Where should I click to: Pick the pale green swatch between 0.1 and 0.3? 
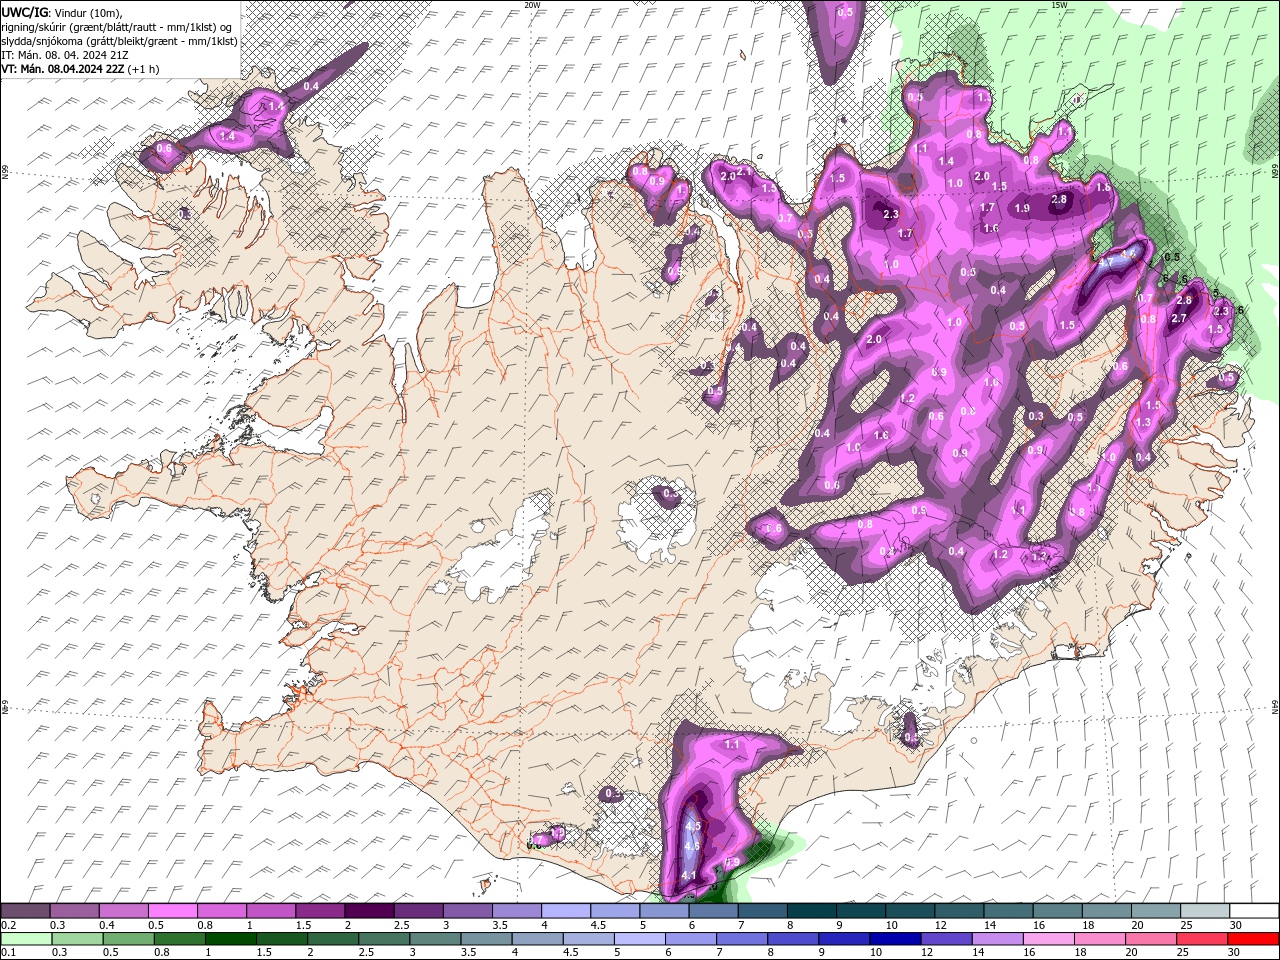point(26,939)
